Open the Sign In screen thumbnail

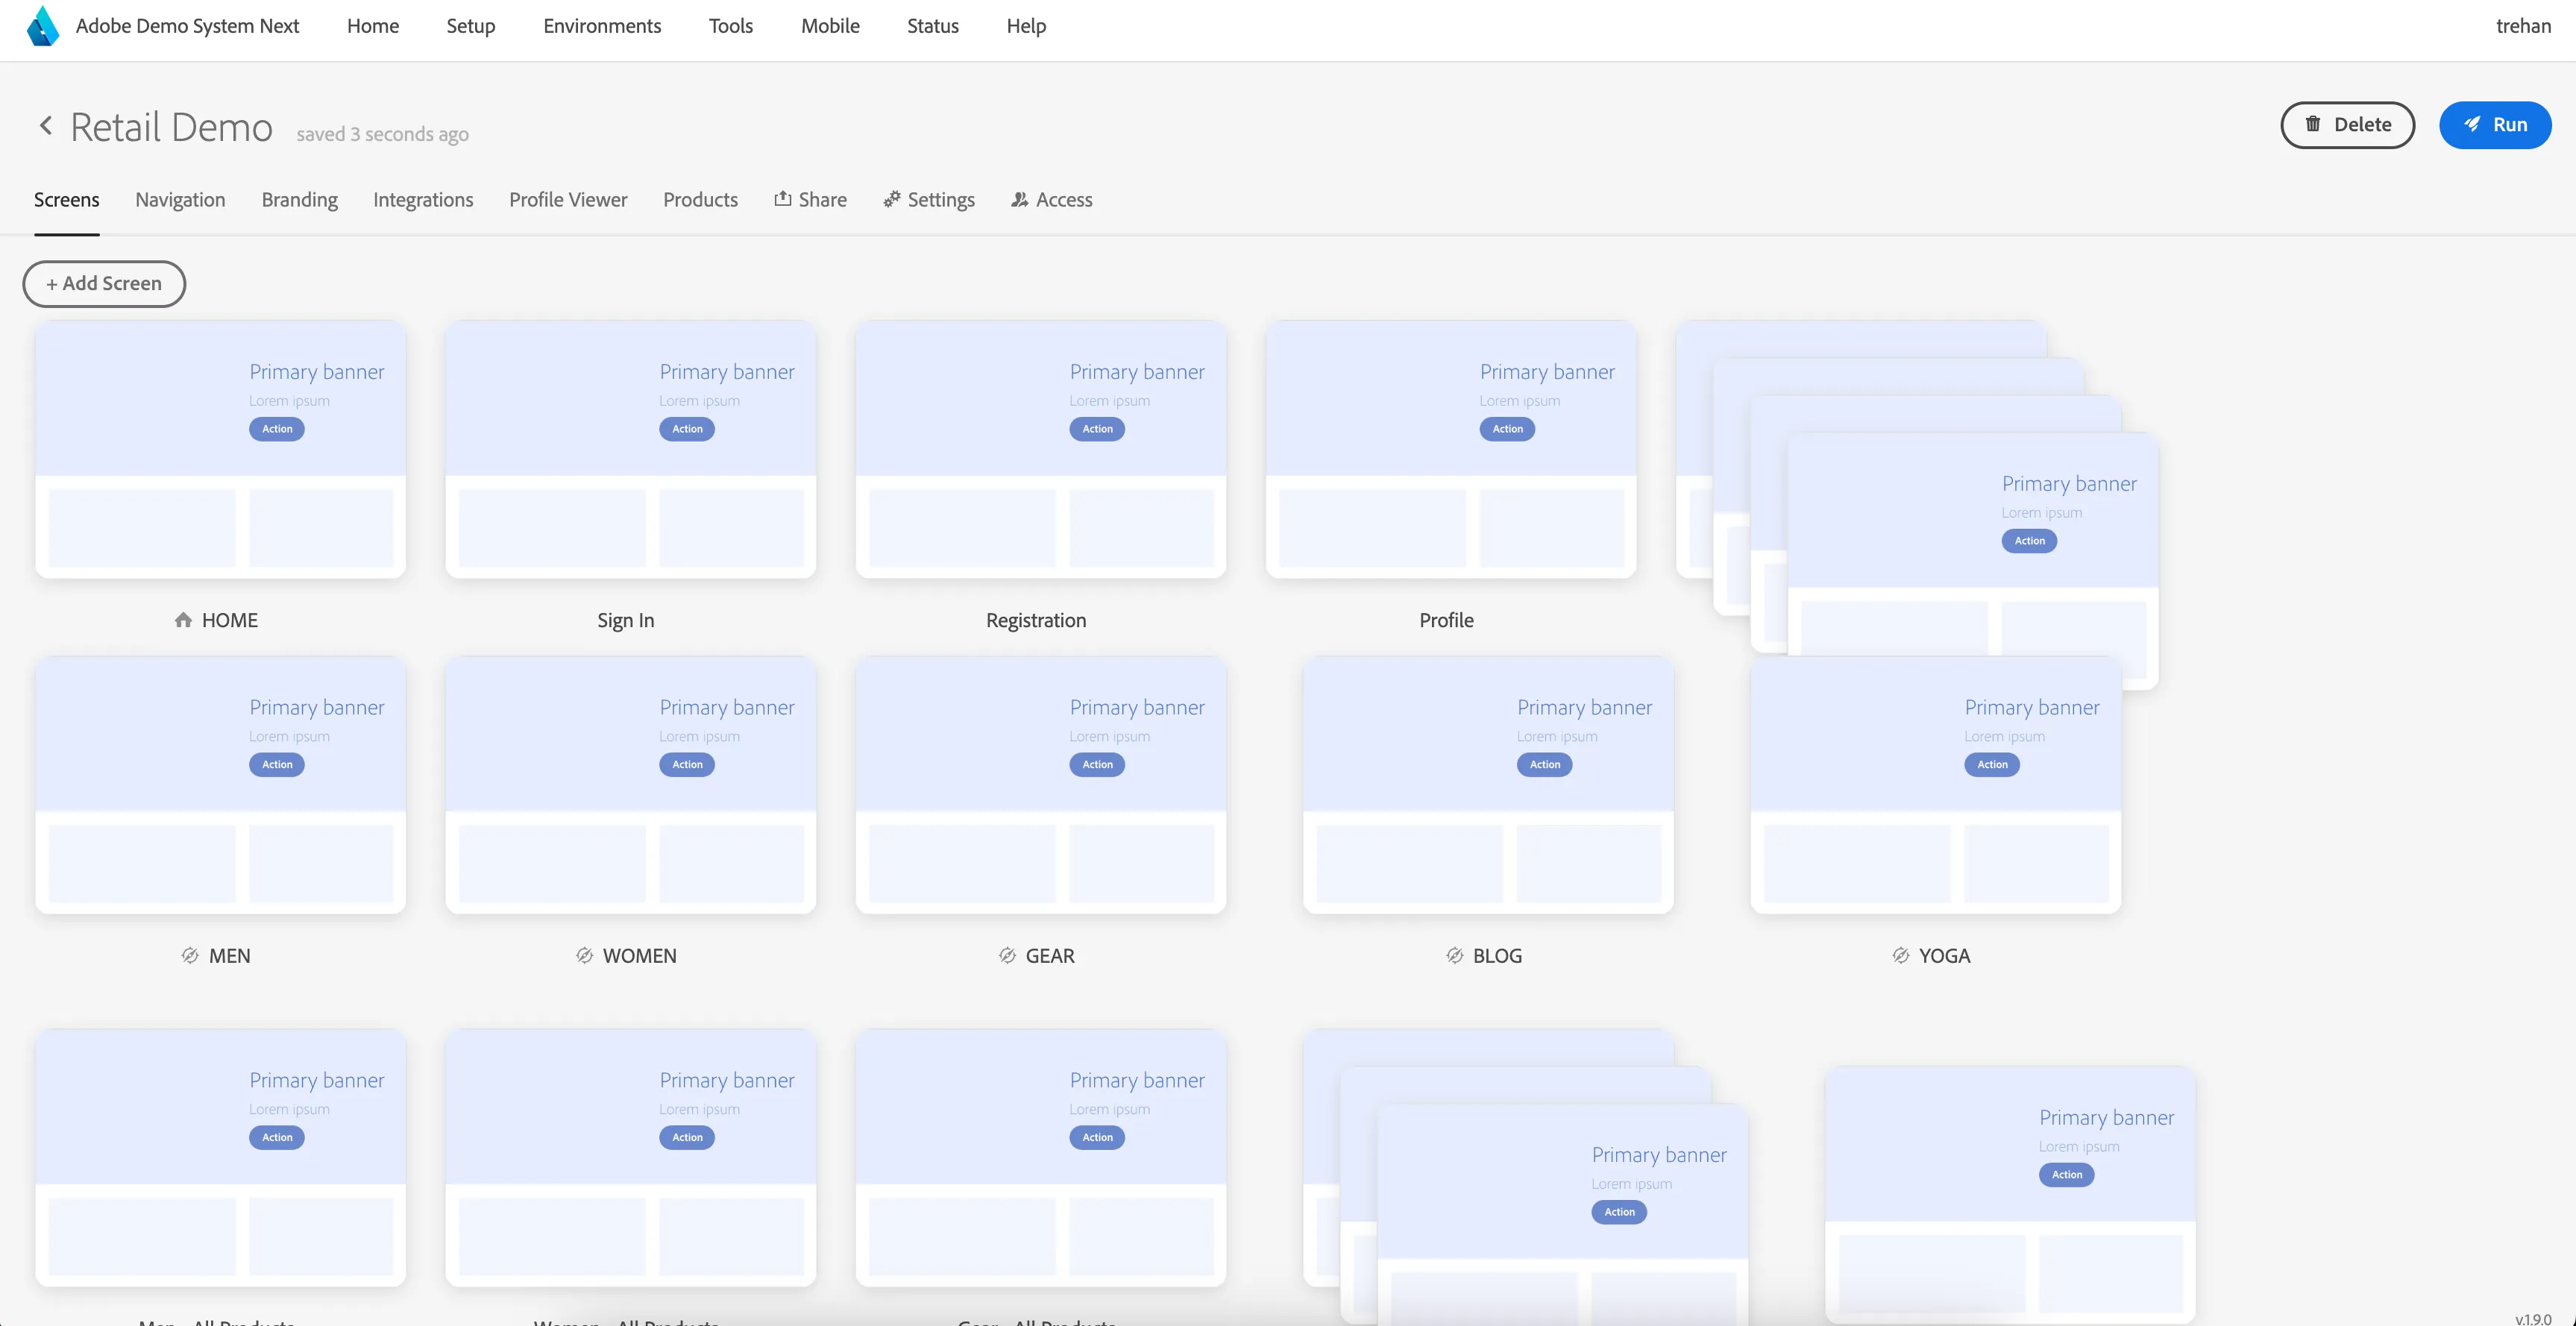[x=630, y=449]
